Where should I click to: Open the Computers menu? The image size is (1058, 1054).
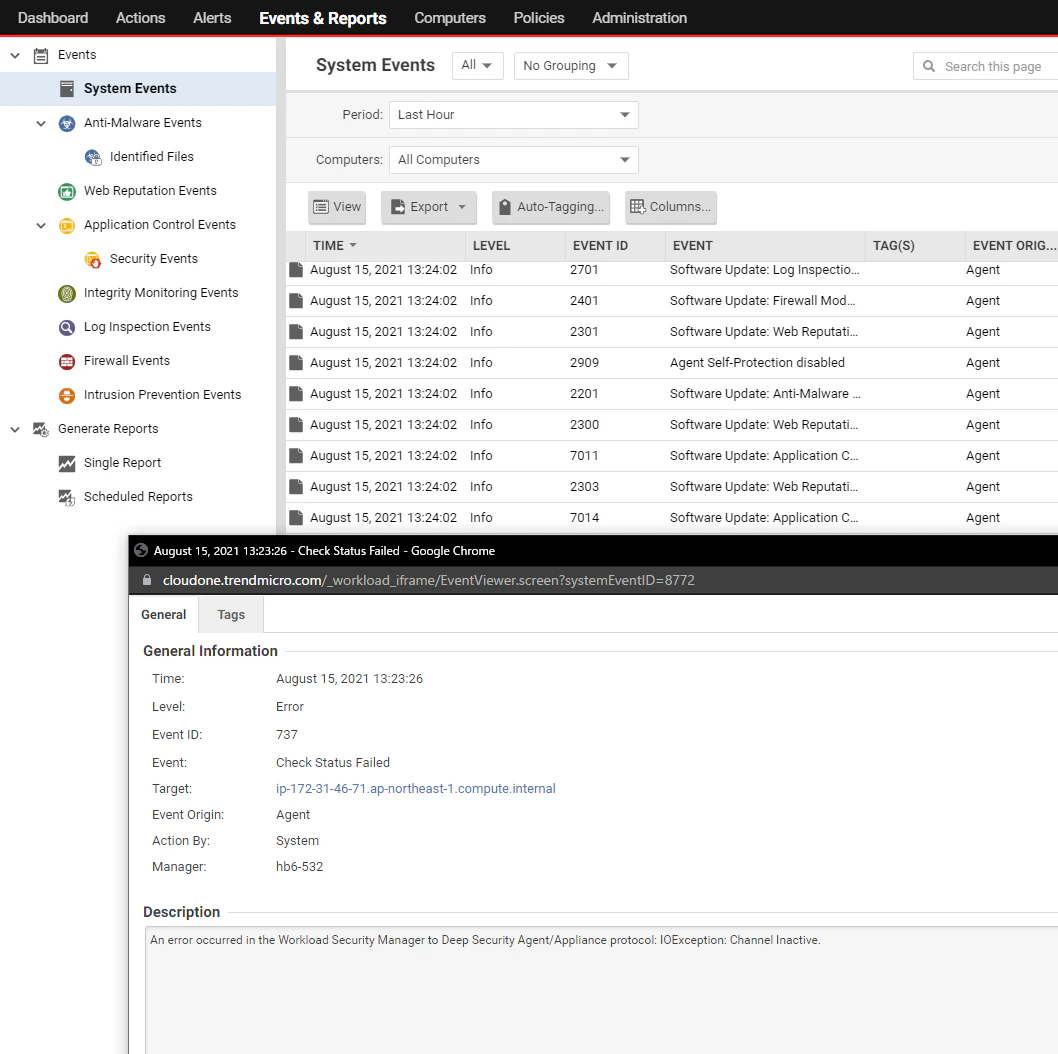[x=450, y=18]
